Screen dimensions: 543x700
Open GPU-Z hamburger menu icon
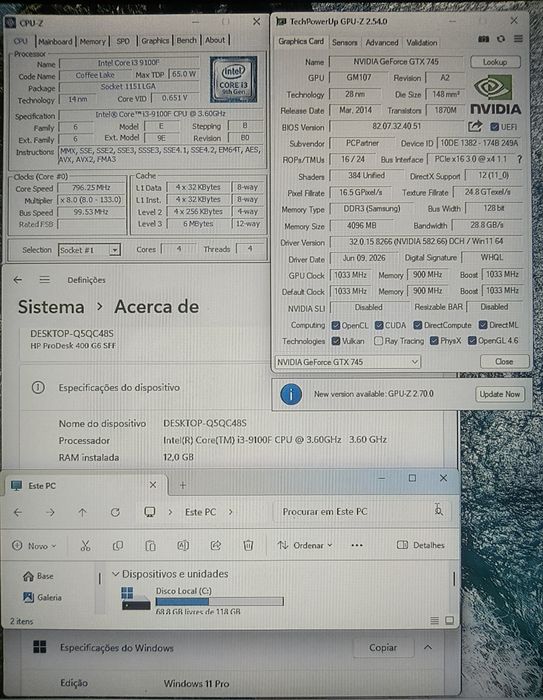coord(518,39)
